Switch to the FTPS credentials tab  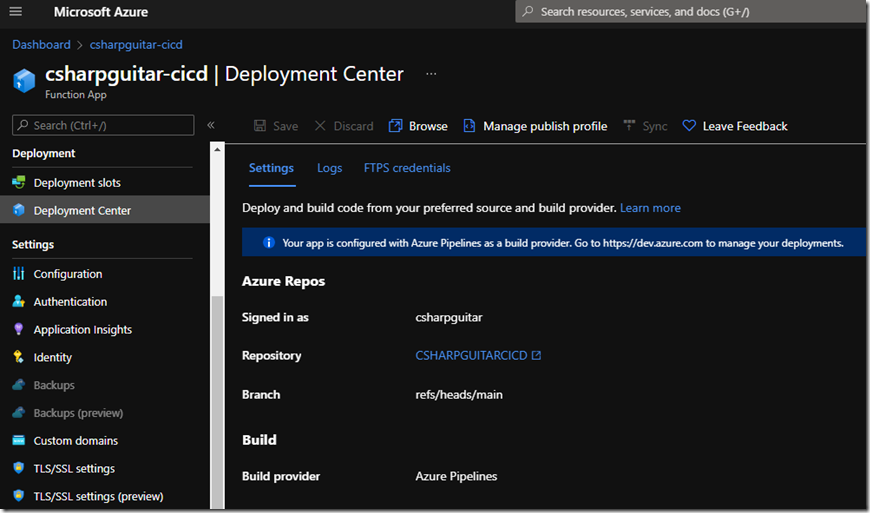(x=407, y=168)
